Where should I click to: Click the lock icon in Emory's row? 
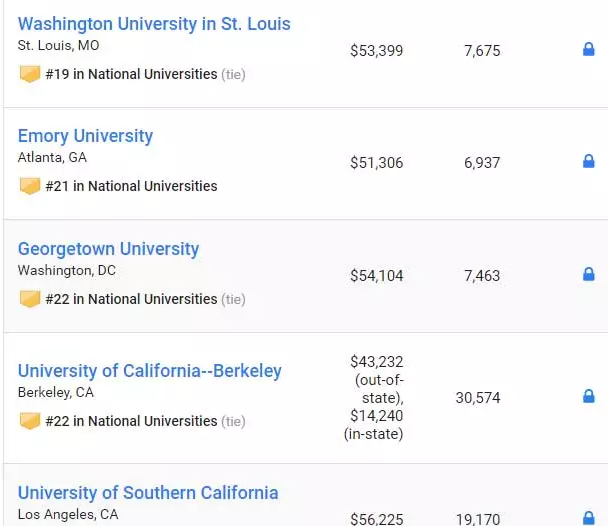[589, 161]
